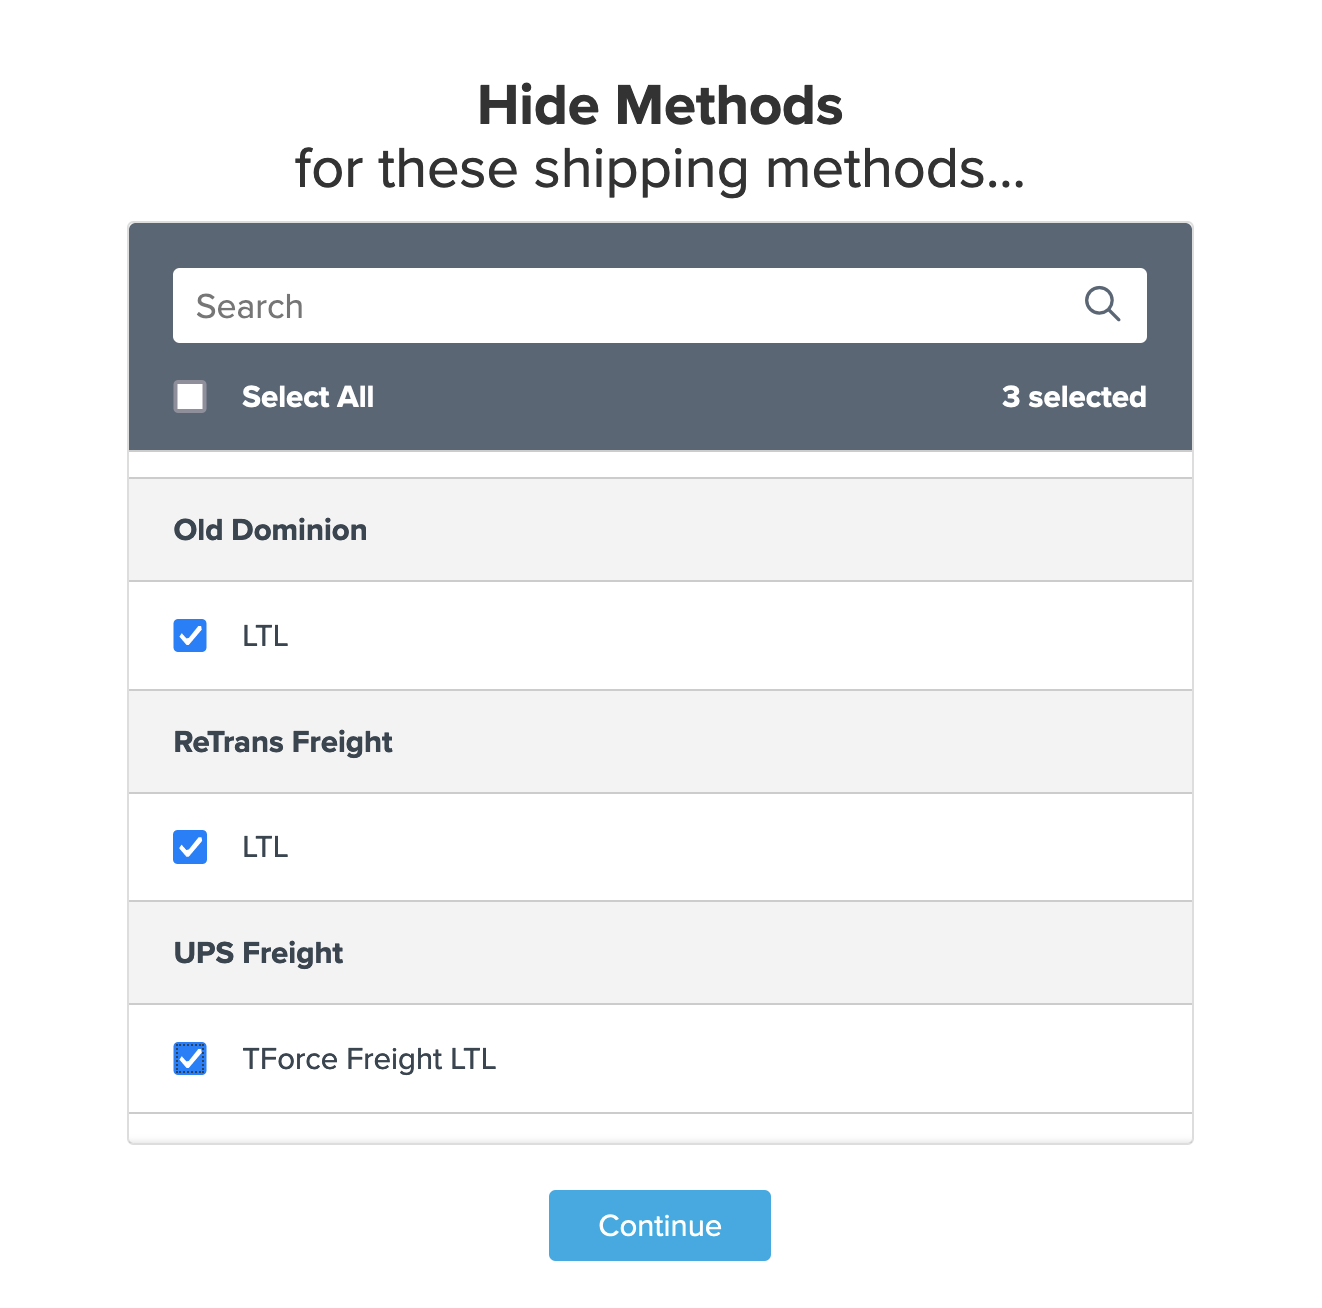1322x1308 pixels.
Task: Focus the Search text field
Action: click(x=620, y=306)
